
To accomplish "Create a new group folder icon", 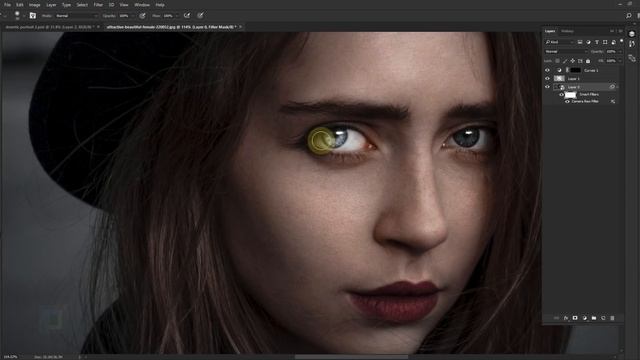I will coord(594,318).
